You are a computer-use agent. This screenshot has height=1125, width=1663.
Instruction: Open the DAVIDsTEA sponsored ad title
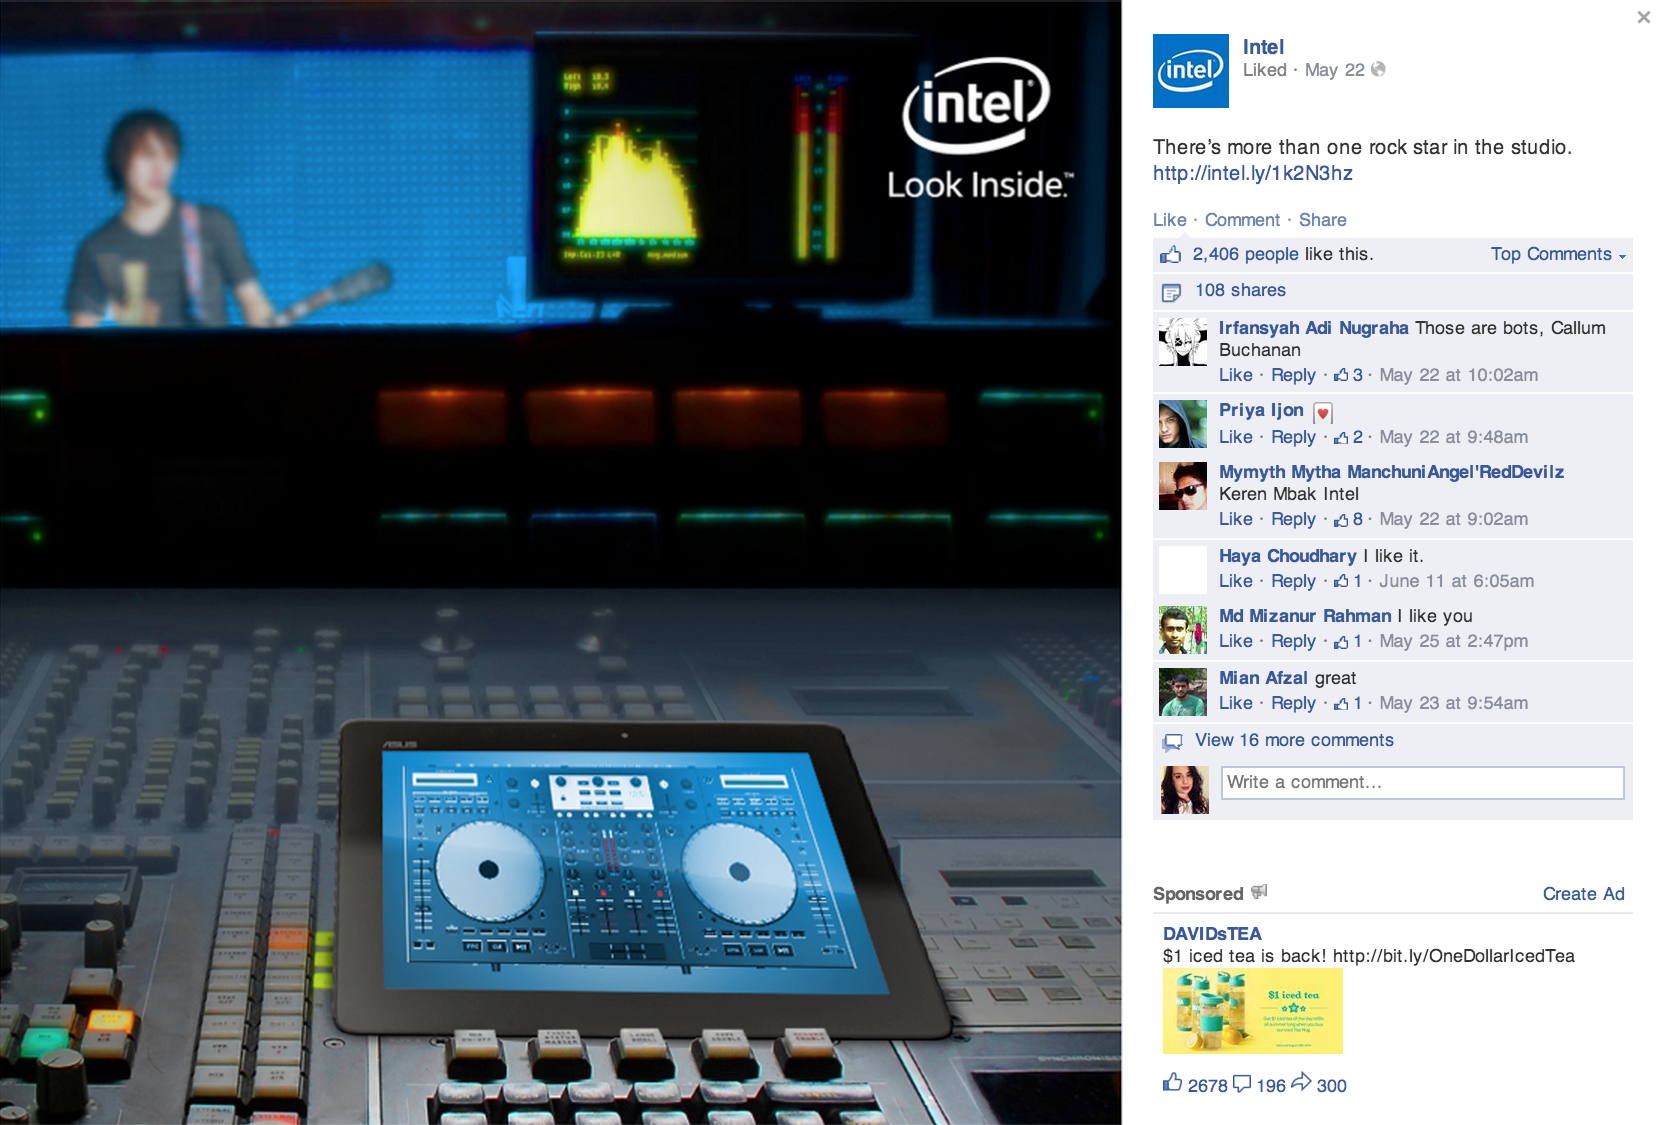pos(1212,934)
